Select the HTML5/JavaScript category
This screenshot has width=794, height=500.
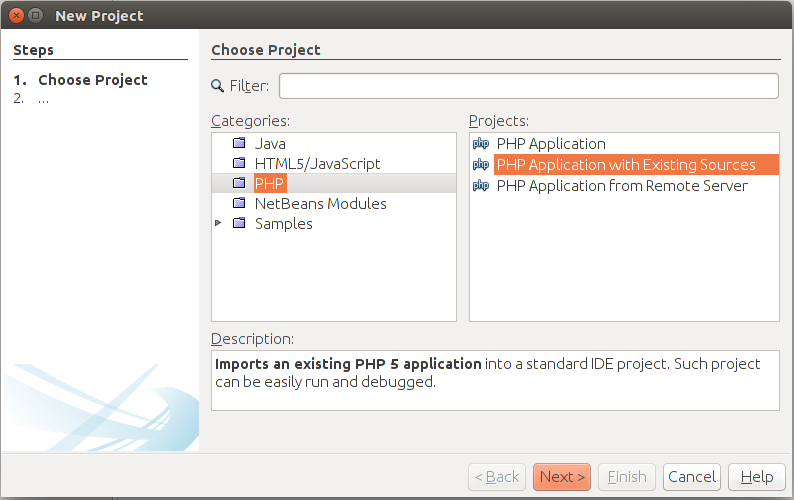click(x=317, y=164)
